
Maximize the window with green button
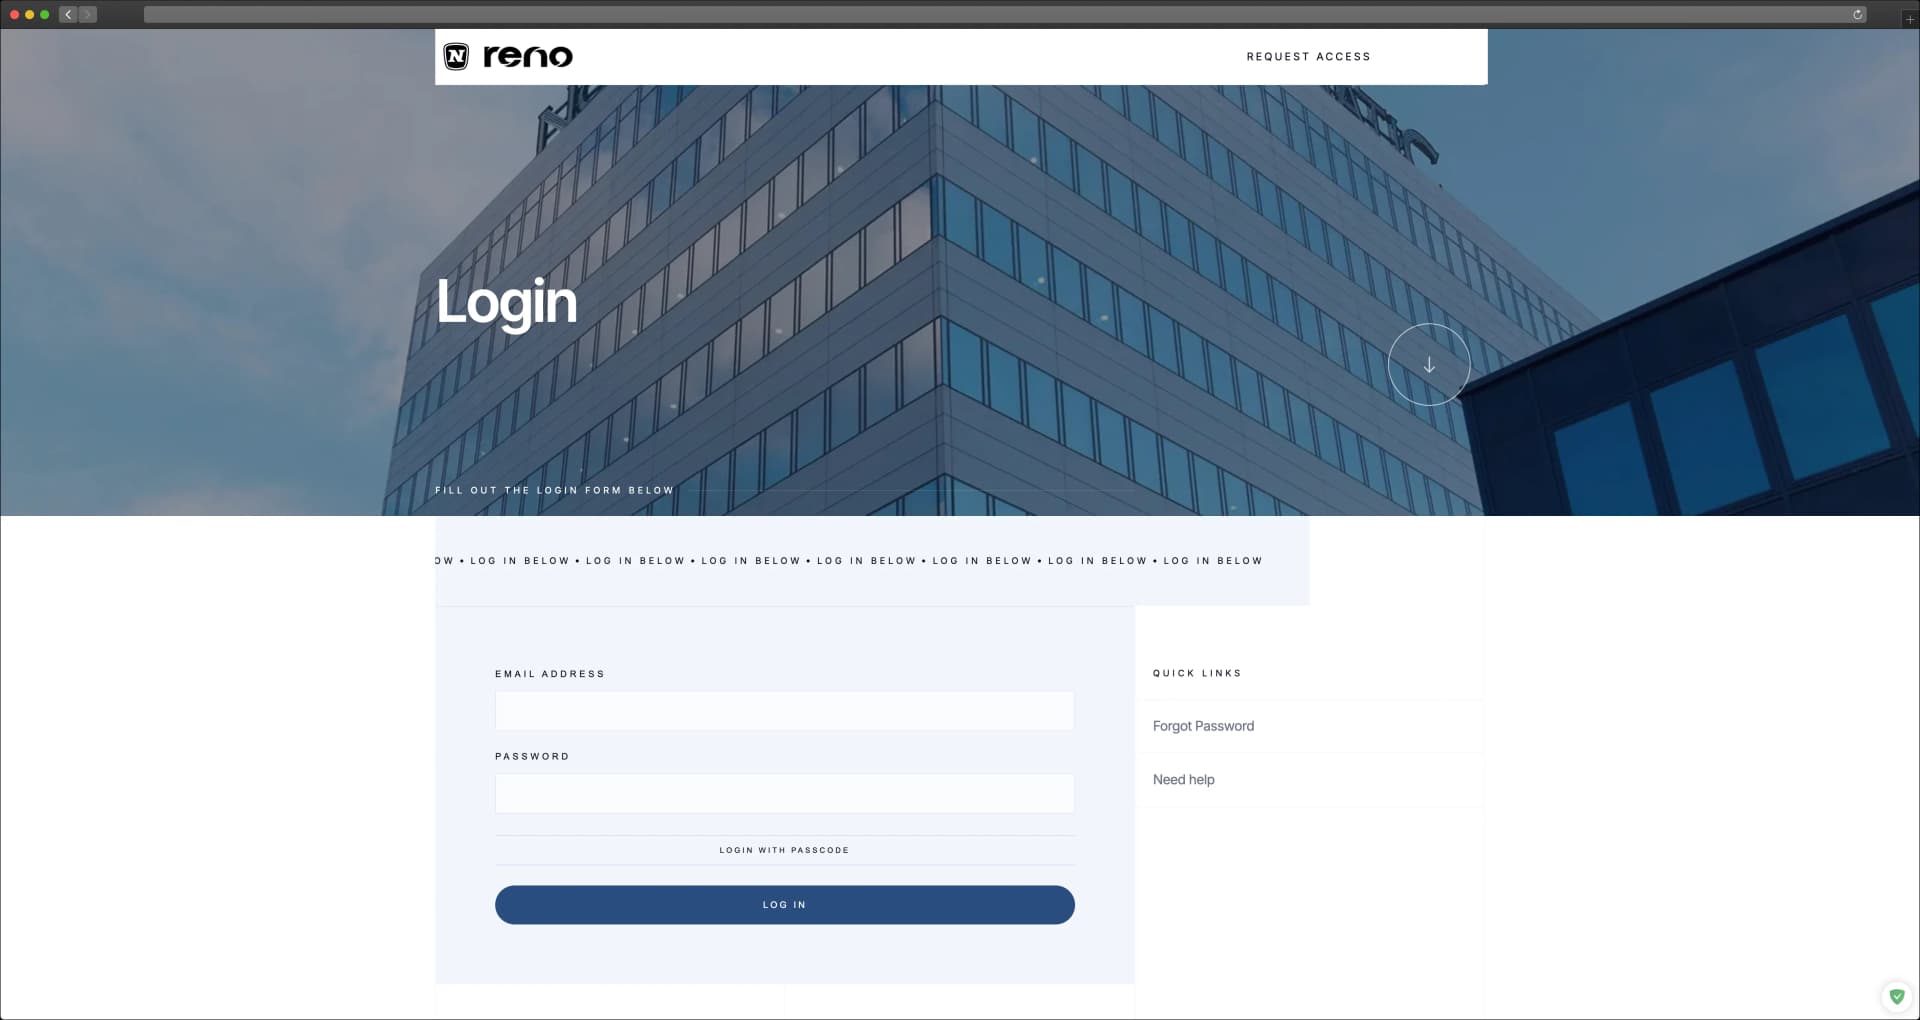coord(45,14)
